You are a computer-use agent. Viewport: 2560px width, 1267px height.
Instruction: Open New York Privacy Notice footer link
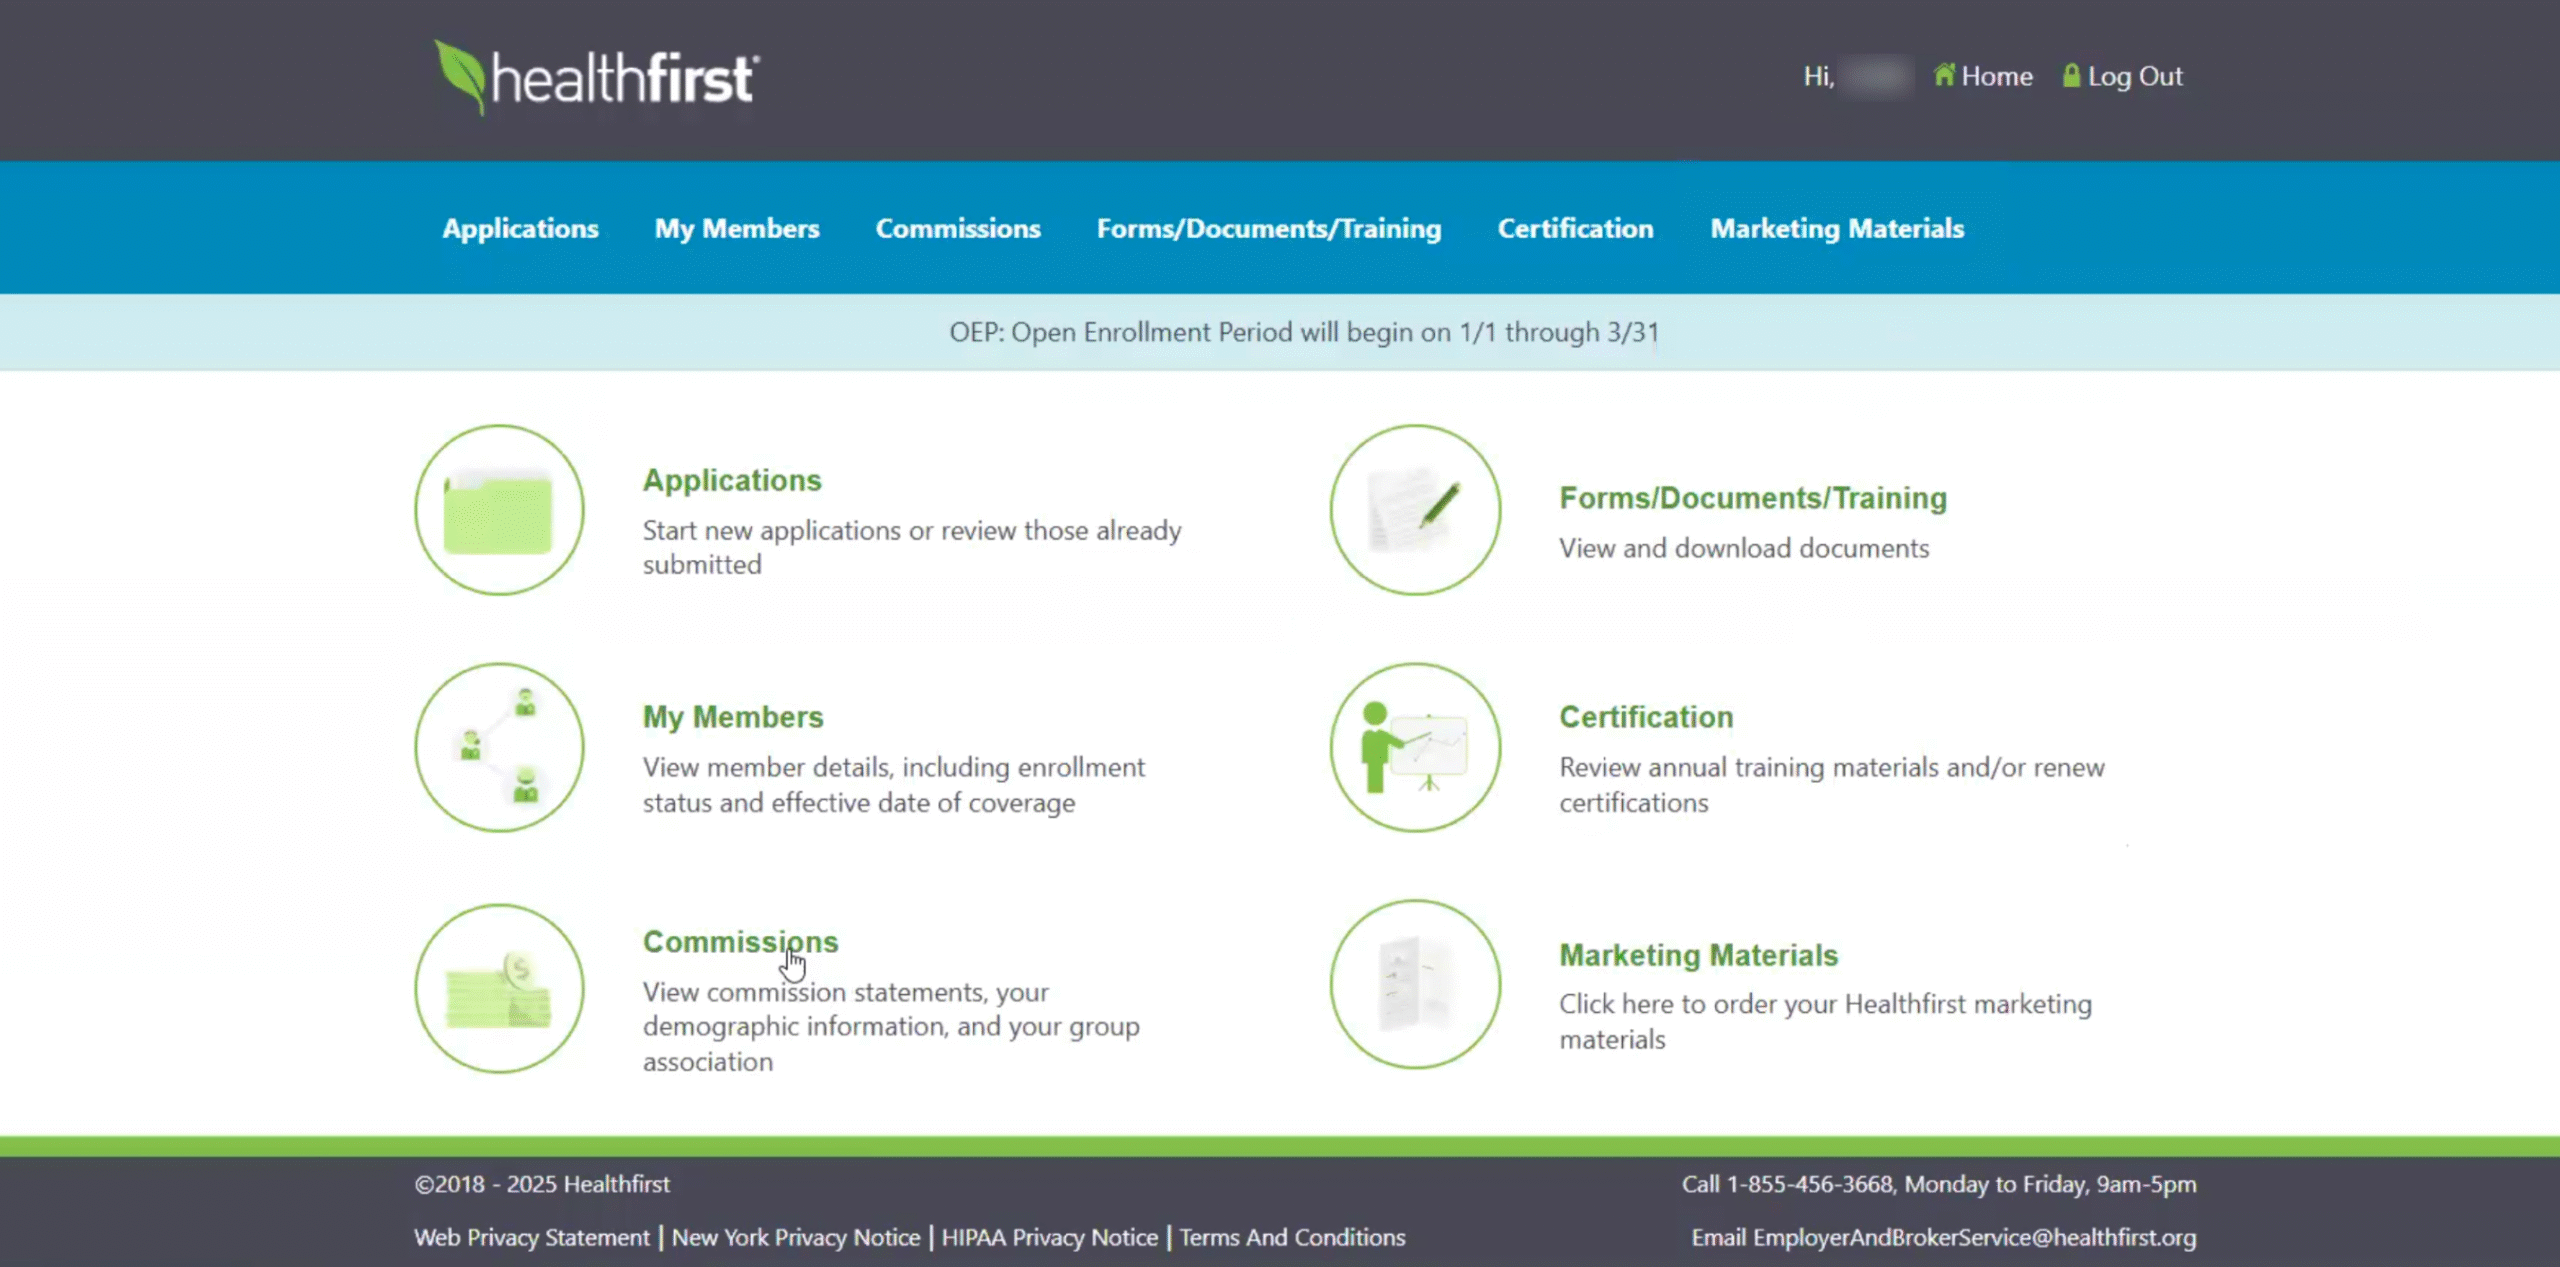pos(796,1237)
